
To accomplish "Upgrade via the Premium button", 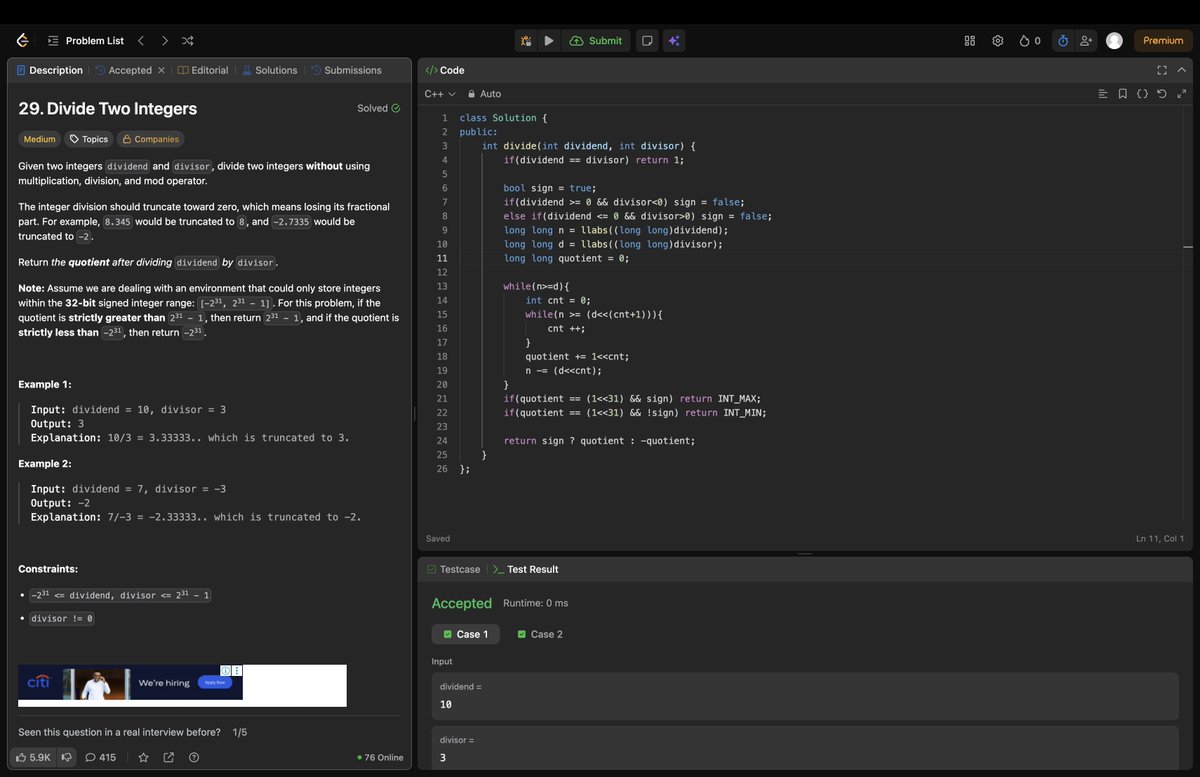I will [1162, 40].
